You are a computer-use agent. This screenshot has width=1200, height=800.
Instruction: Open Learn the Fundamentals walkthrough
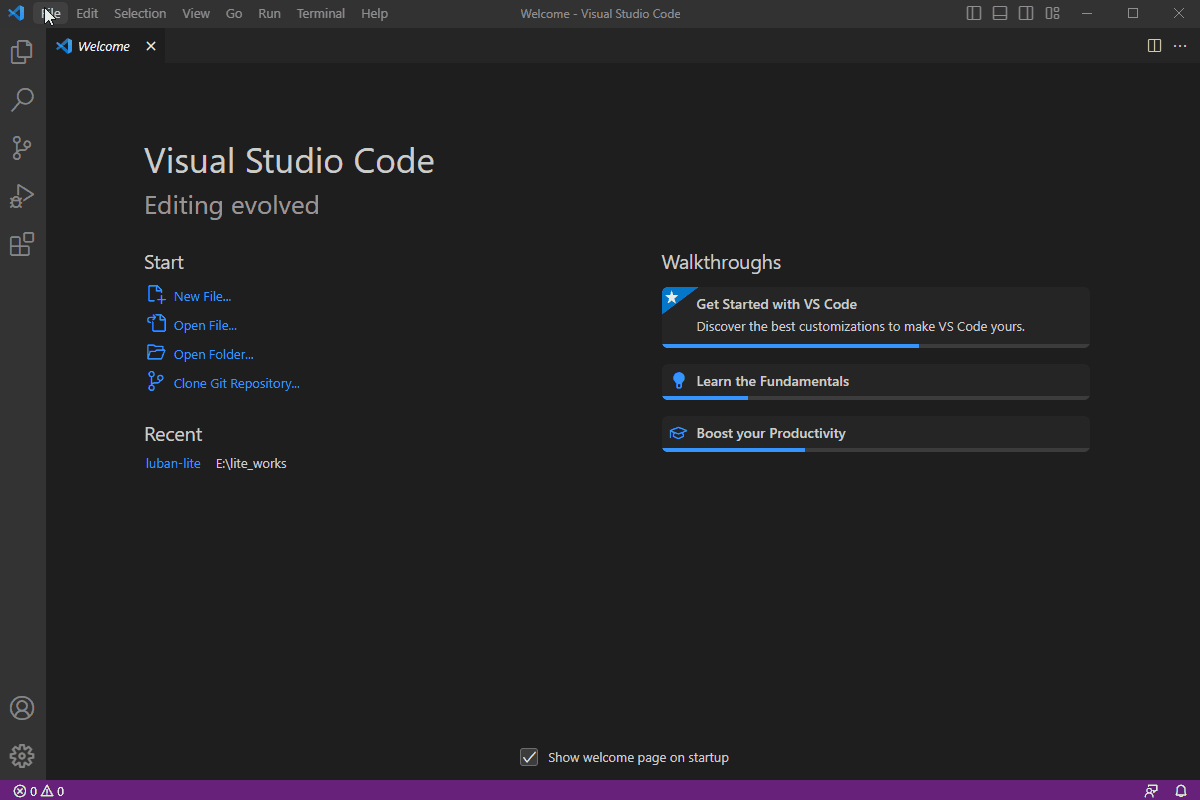click(x=875, y=382)
